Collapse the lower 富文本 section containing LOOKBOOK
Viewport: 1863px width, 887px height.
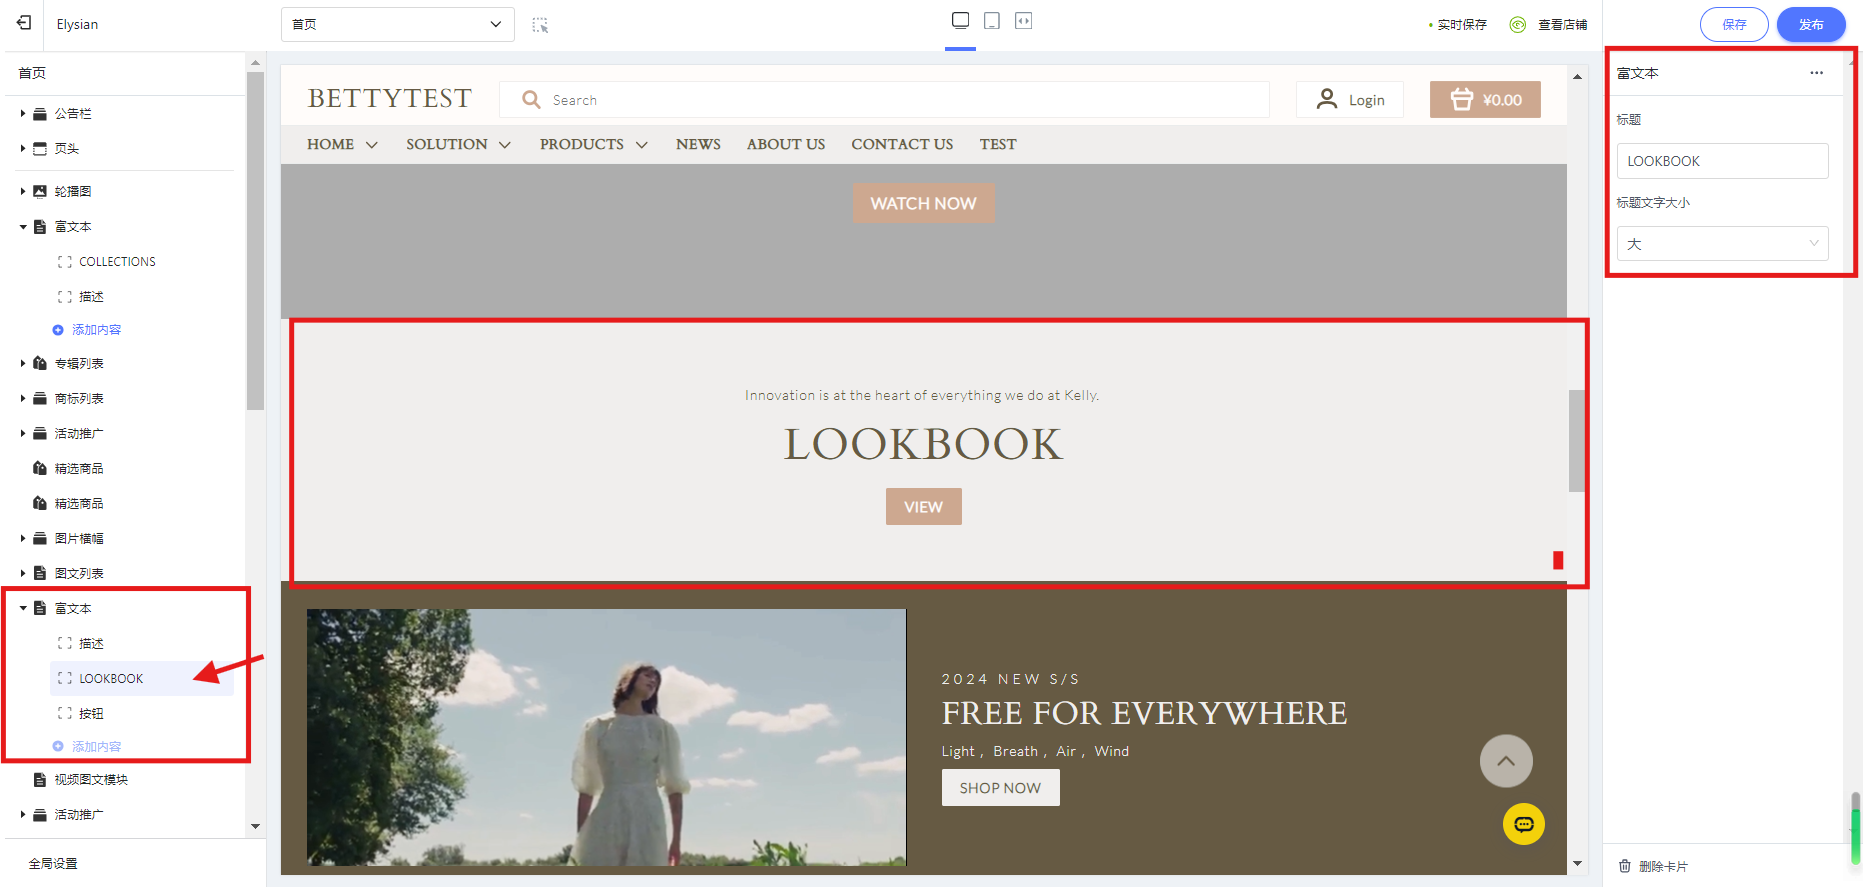coord(23,608)
